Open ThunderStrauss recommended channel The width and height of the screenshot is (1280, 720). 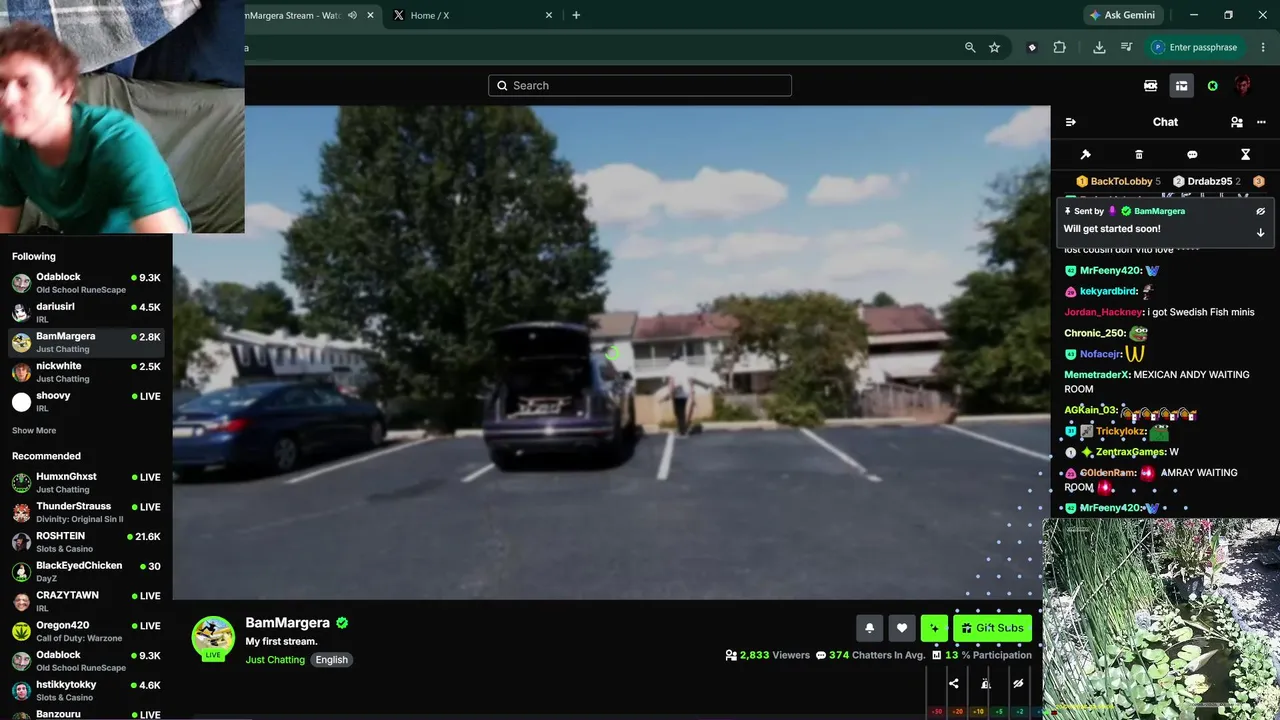tap(86, 512)
